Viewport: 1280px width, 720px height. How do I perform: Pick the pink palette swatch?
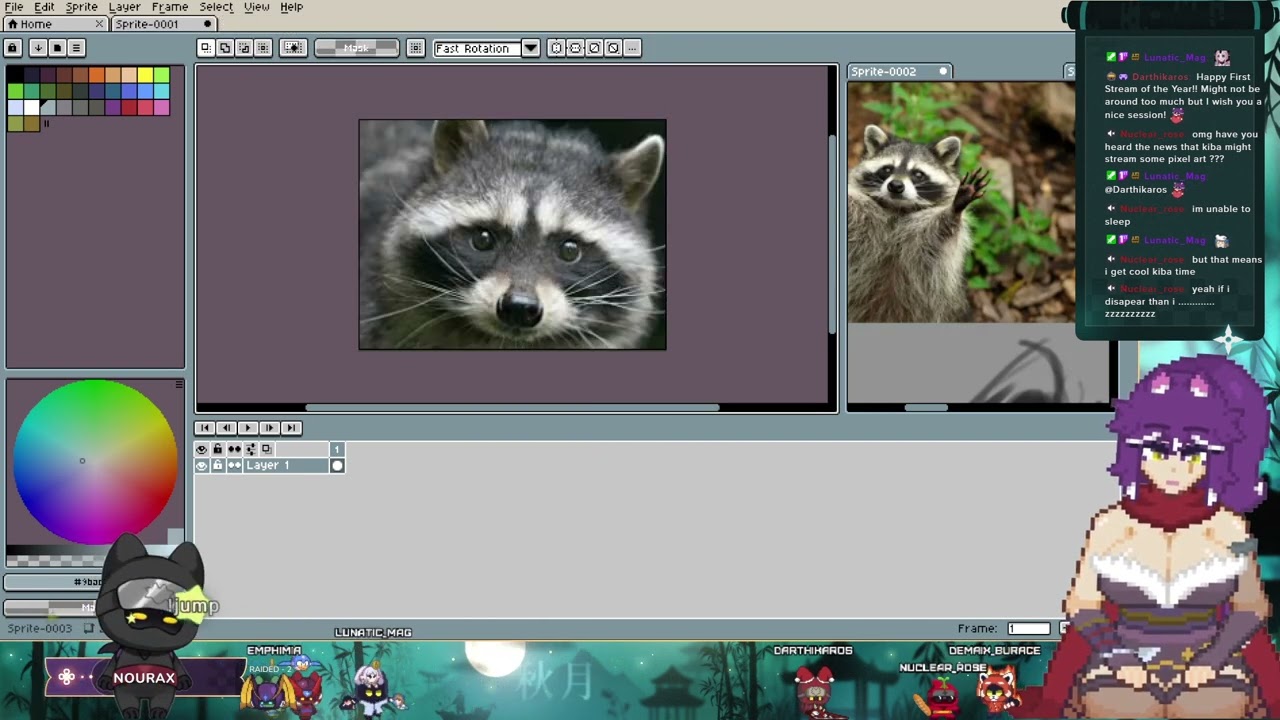tap(162, 108)
